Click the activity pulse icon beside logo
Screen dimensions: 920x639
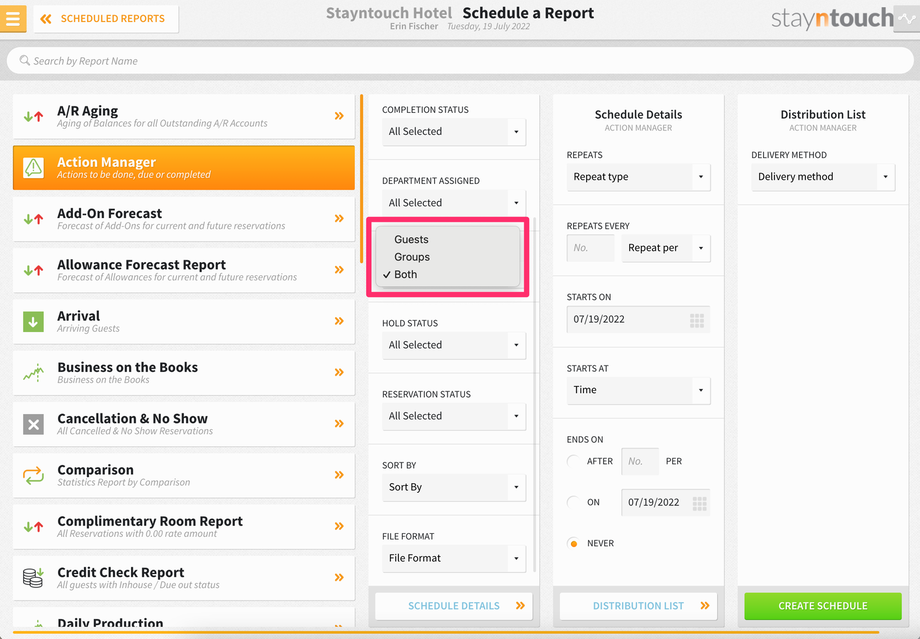pos(907,19)
